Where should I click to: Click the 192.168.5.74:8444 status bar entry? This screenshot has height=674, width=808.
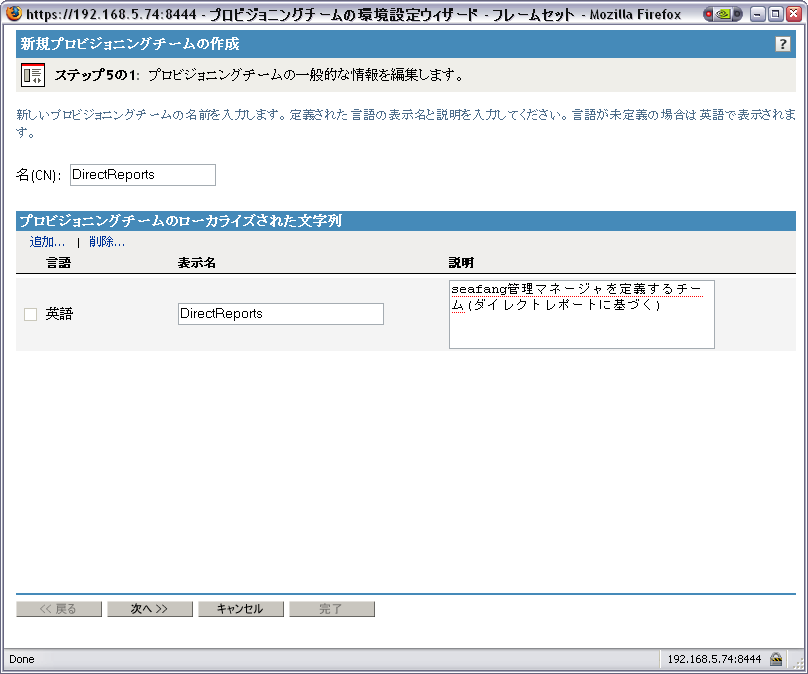[x=714, y=659]
